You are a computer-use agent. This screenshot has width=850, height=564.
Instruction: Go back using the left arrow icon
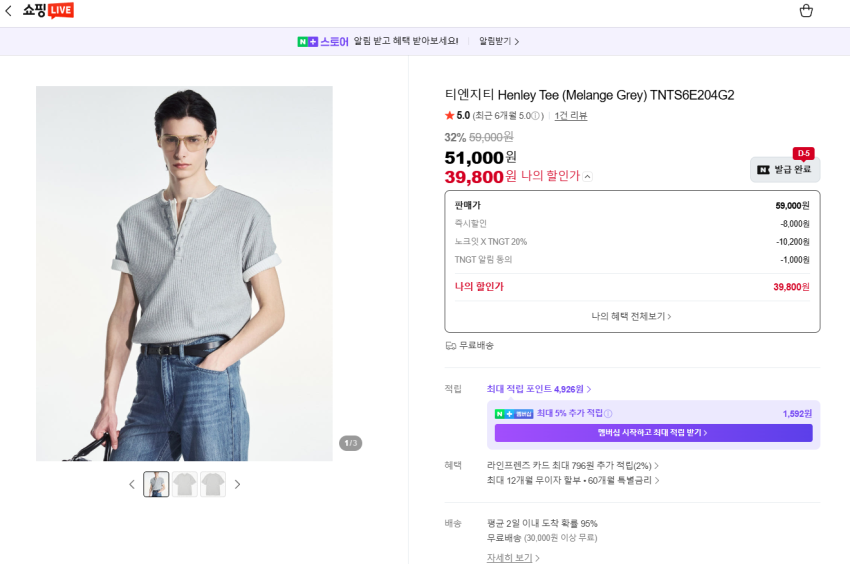tap(8, 10)
